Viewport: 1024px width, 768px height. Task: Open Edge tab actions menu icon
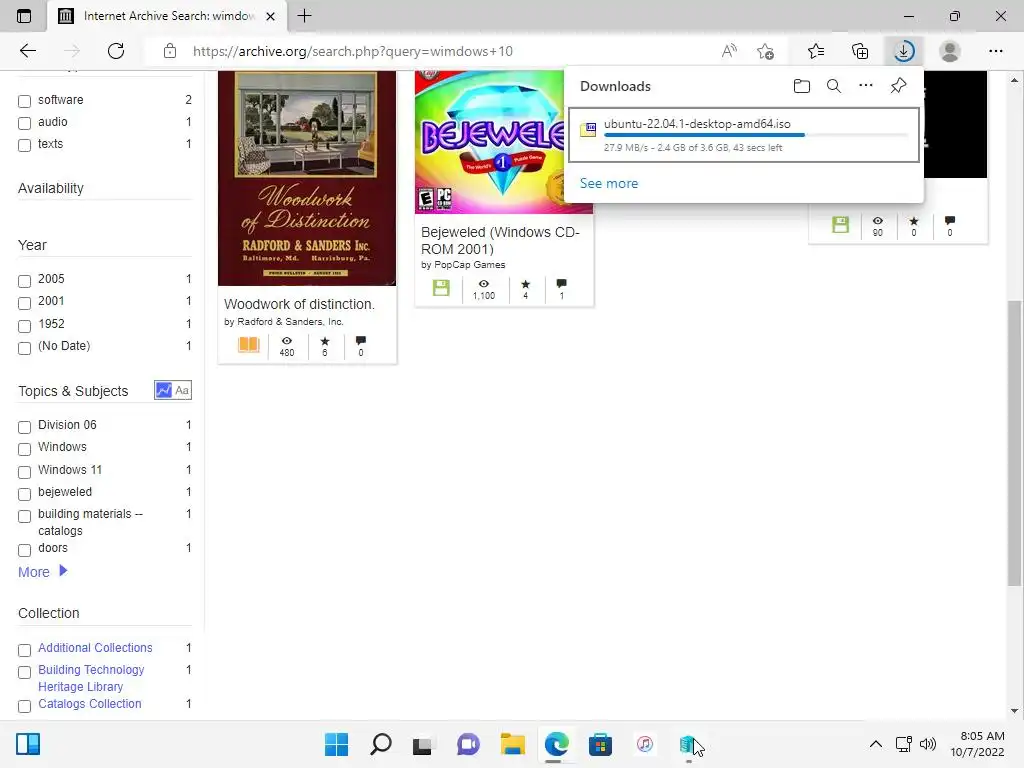pos(24,16)
